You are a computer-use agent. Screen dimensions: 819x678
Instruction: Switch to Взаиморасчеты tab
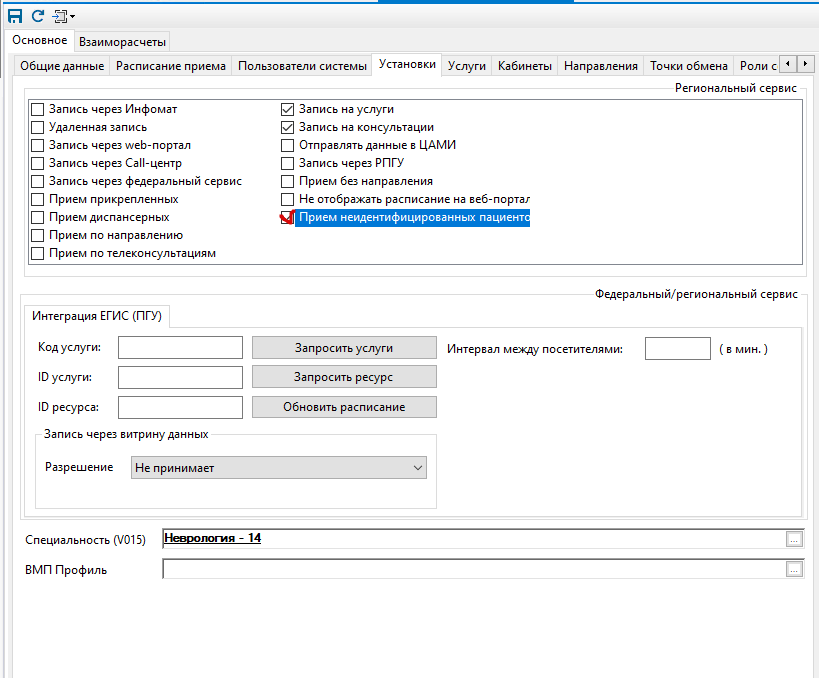coord(123,41)
